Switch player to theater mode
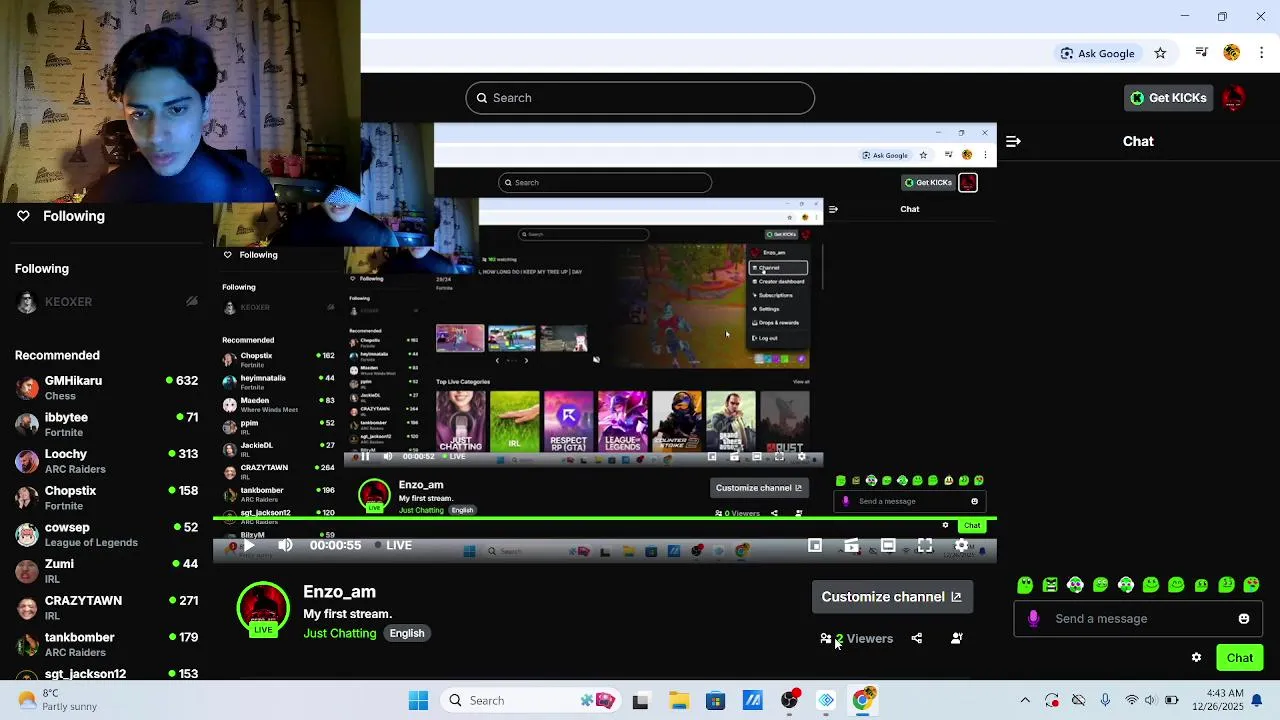This screenshot has width=1280, height=720. pos(888,545)
